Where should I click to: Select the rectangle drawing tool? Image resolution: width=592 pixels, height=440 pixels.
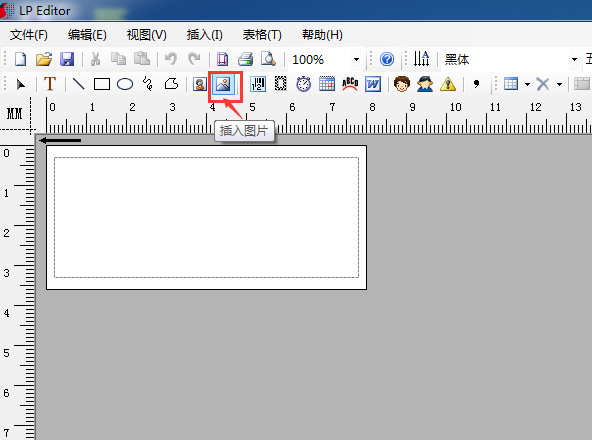(102, 84)
